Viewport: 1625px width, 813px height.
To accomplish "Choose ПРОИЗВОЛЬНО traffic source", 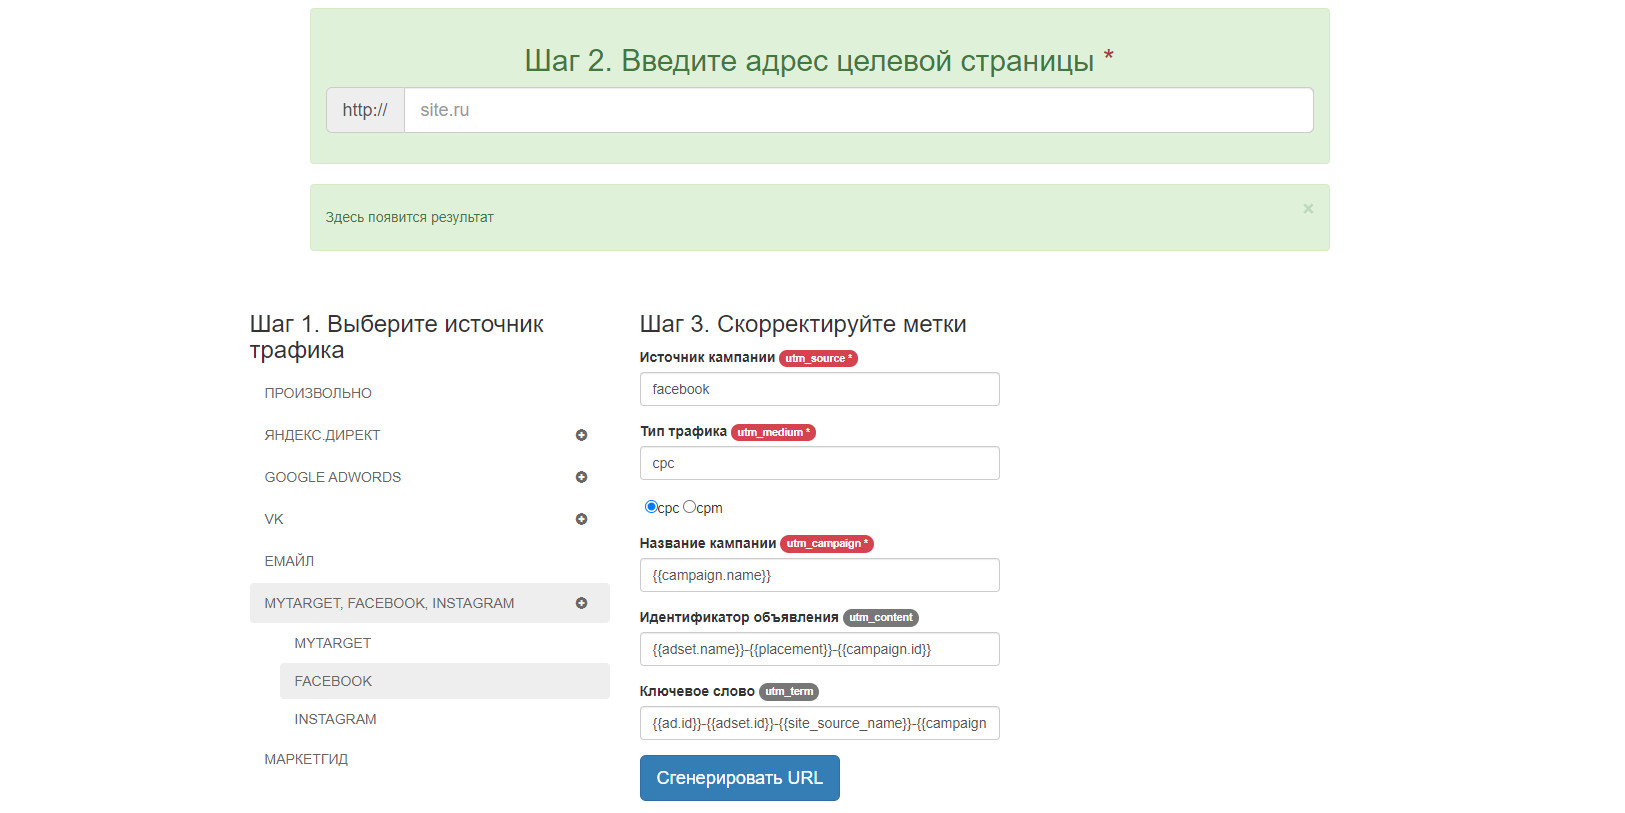I will coord(318,393).
